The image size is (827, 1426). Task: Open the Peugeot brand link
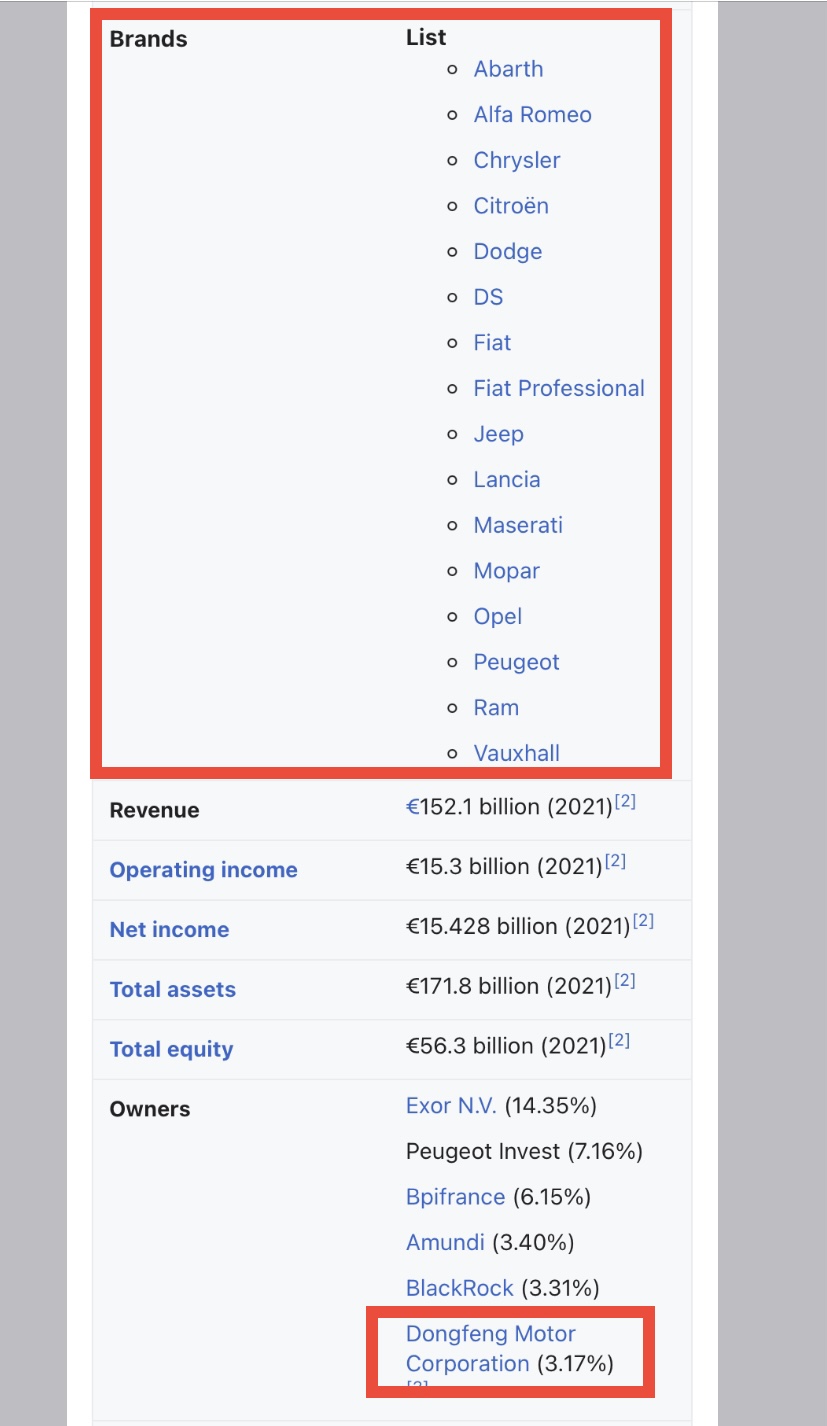(516, 662)
